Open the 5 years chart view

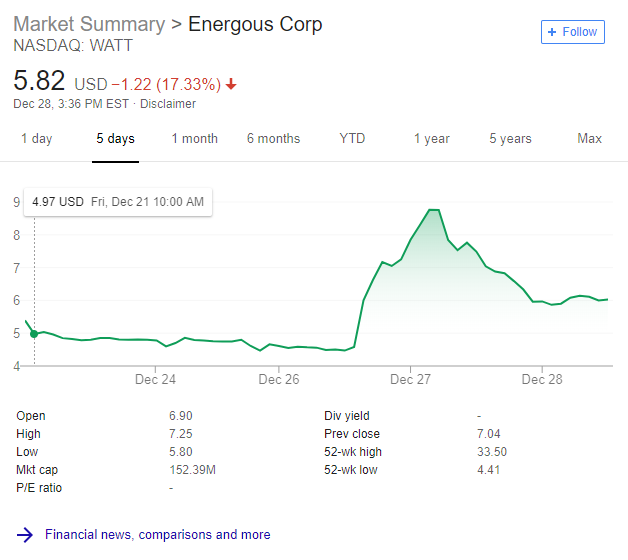(x=510, y=139)
